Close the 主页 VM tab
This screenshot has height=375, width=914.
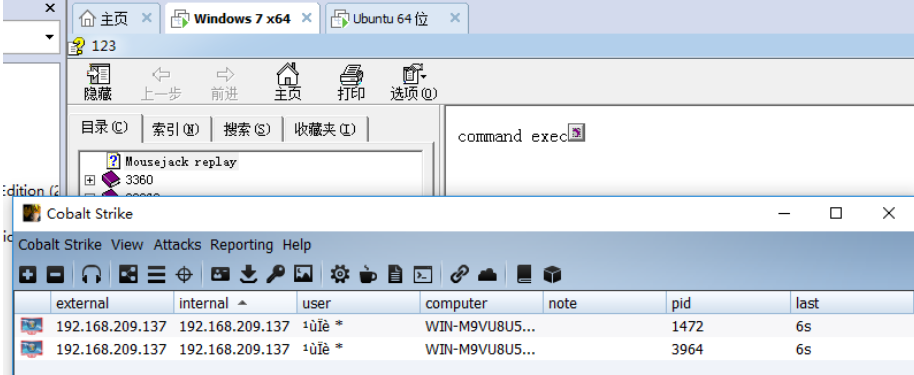[146, 18]
